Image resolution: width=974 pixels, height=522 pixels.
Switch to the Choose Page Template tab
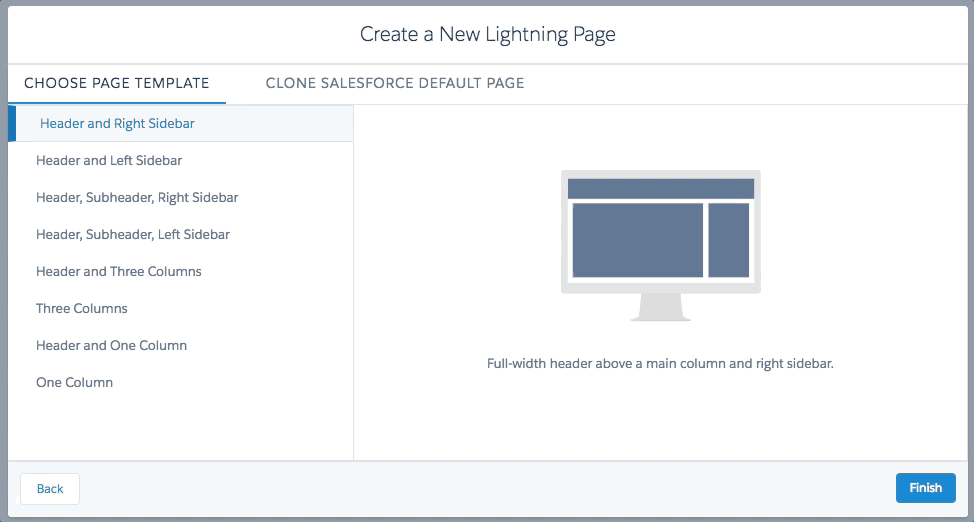point(116,83)
